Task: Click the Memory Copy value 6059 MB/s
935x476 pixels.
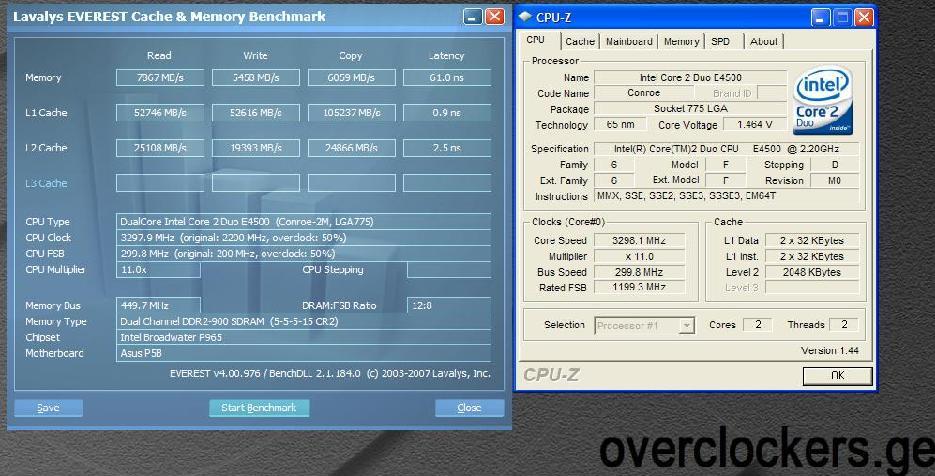Action: tap(351, 78)
